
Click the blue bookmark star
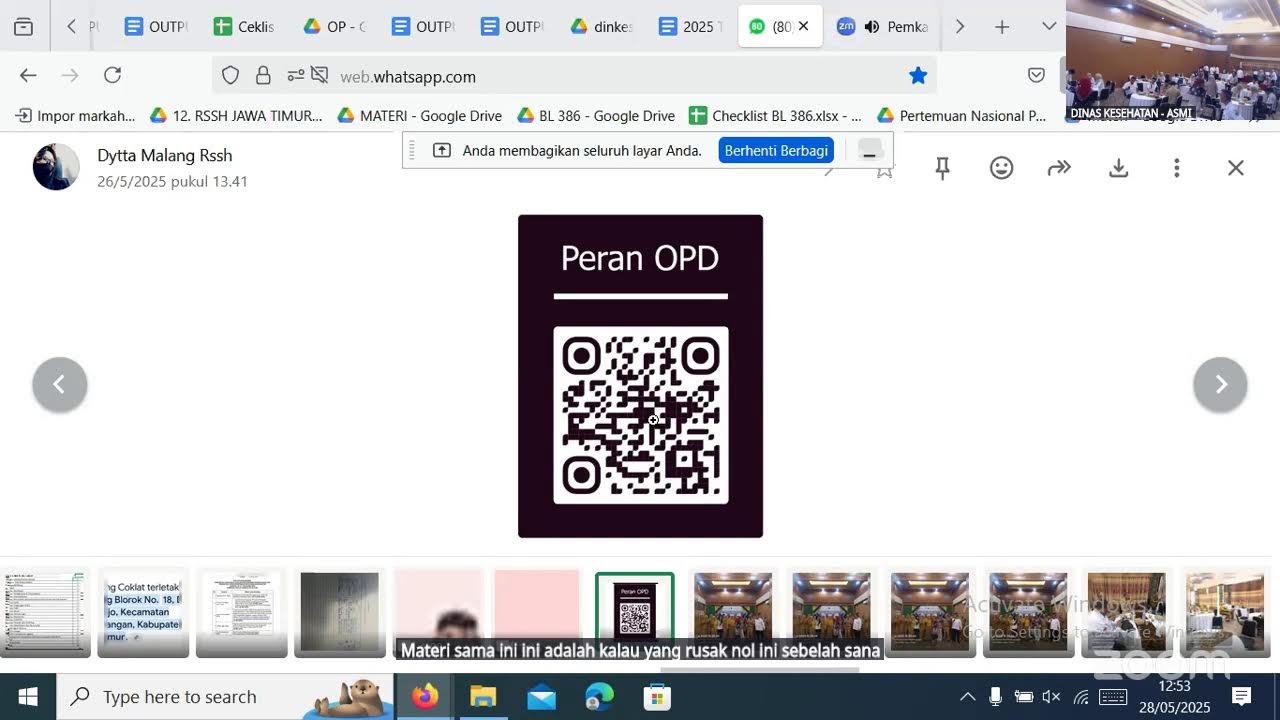coord(918,76)
